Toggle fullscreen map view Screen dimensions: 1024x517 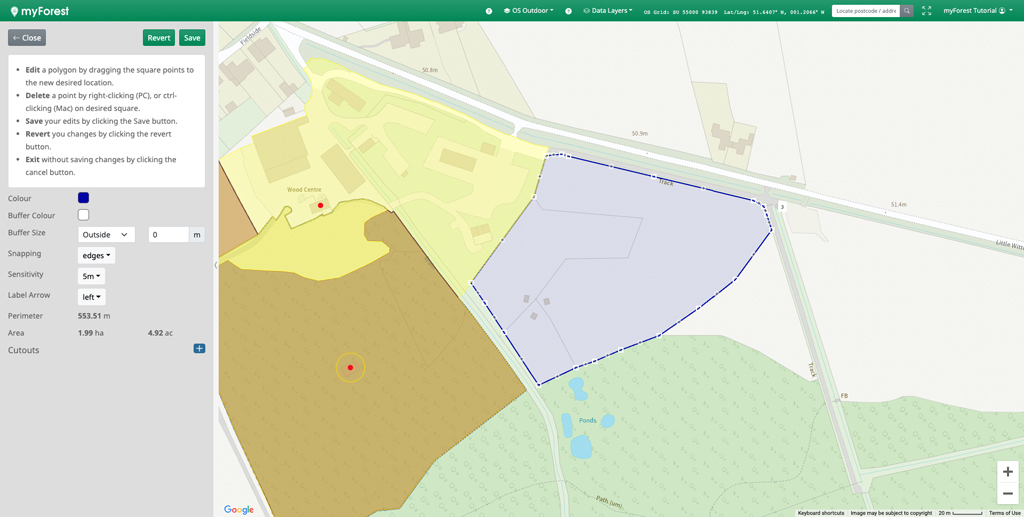927,11
